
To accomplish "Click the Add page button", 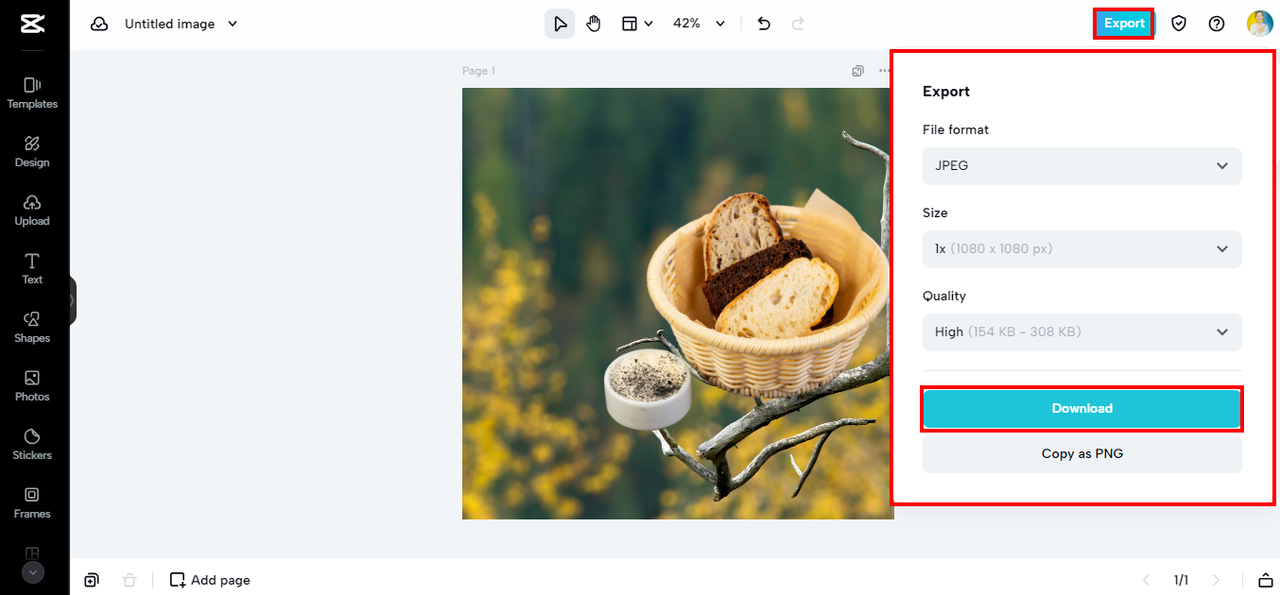I will [x=210, y=580].
